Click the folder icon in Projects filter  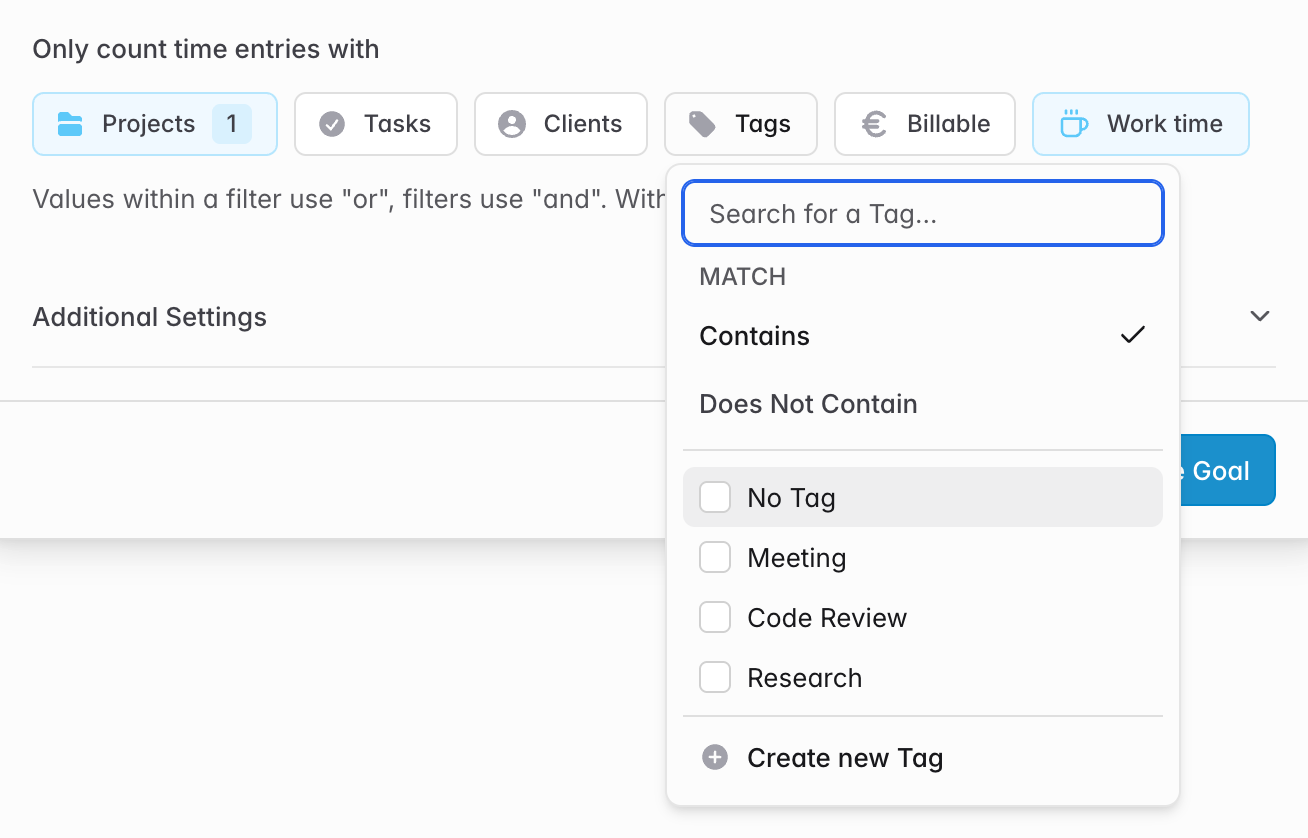pyautogui.click(x=70, y=124)
